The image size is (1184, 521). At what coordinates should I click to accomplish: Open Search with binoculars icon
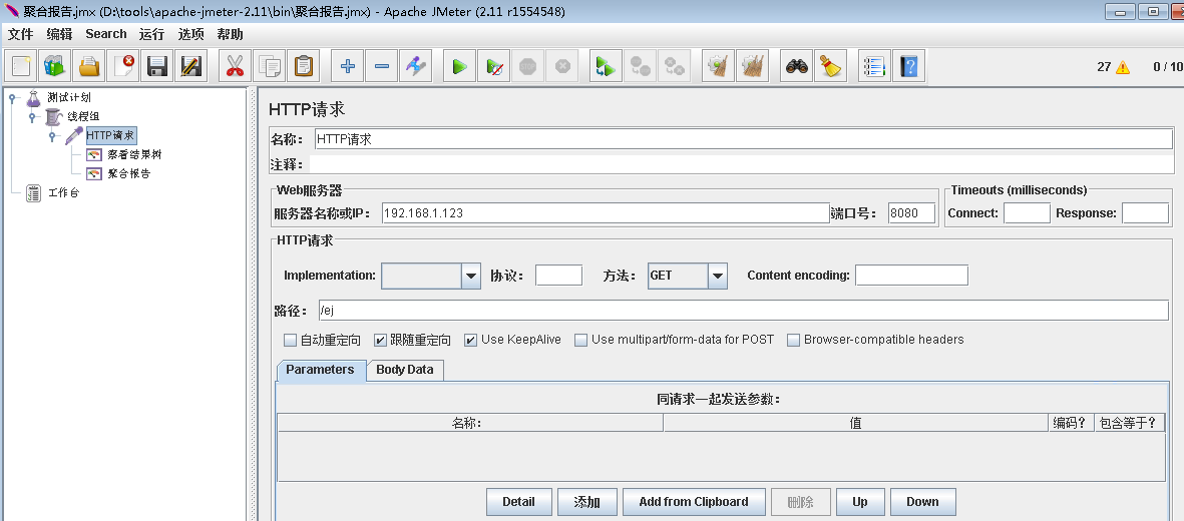point(797,66)
